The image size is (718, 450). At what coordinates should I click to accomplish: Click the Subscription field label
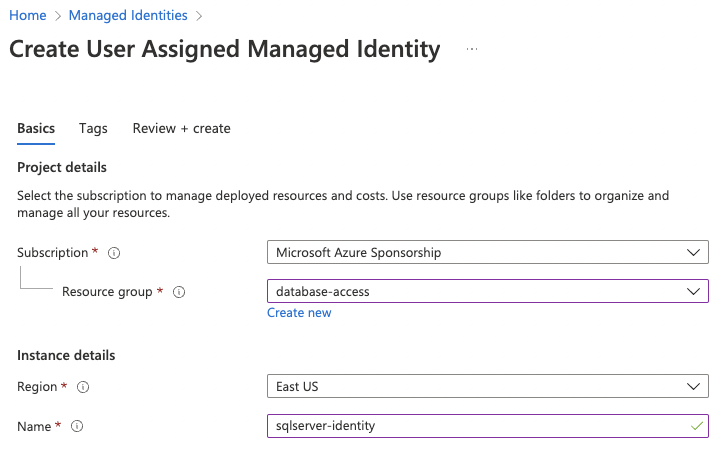pyautogui.click(x=52, y=253)
